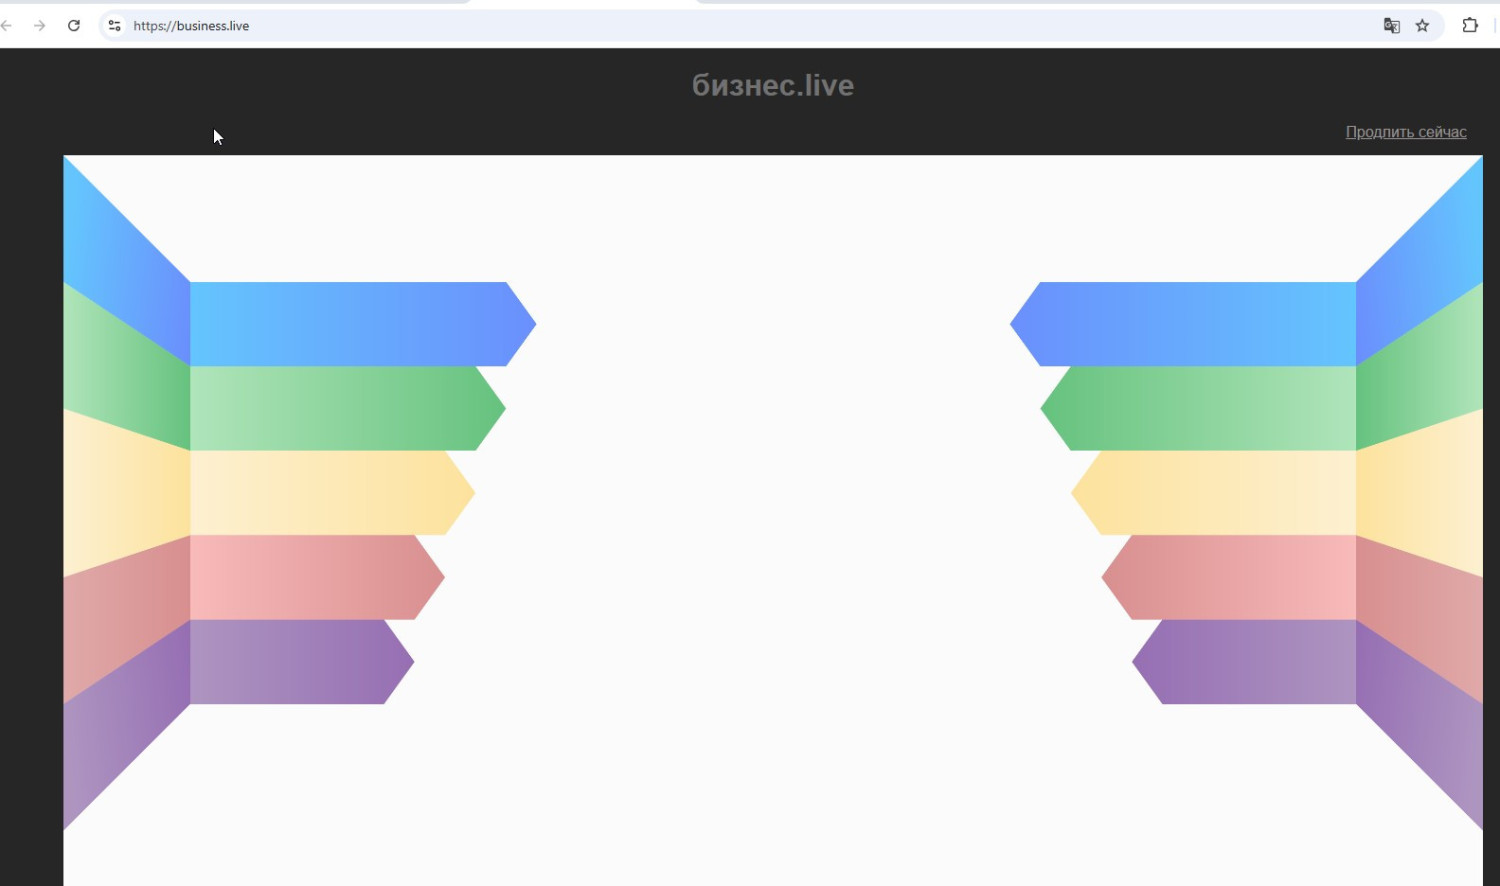Click the left green arrow banner
The width and height of the screenshot is (1500, 886).
pyautogui.click(x=335, y=408)
